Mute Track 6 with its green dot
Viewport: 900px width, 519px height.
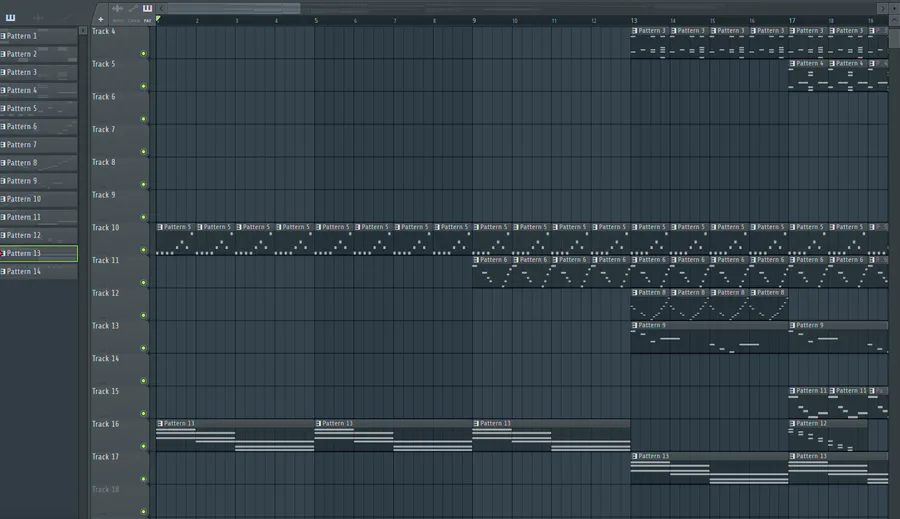143,119
